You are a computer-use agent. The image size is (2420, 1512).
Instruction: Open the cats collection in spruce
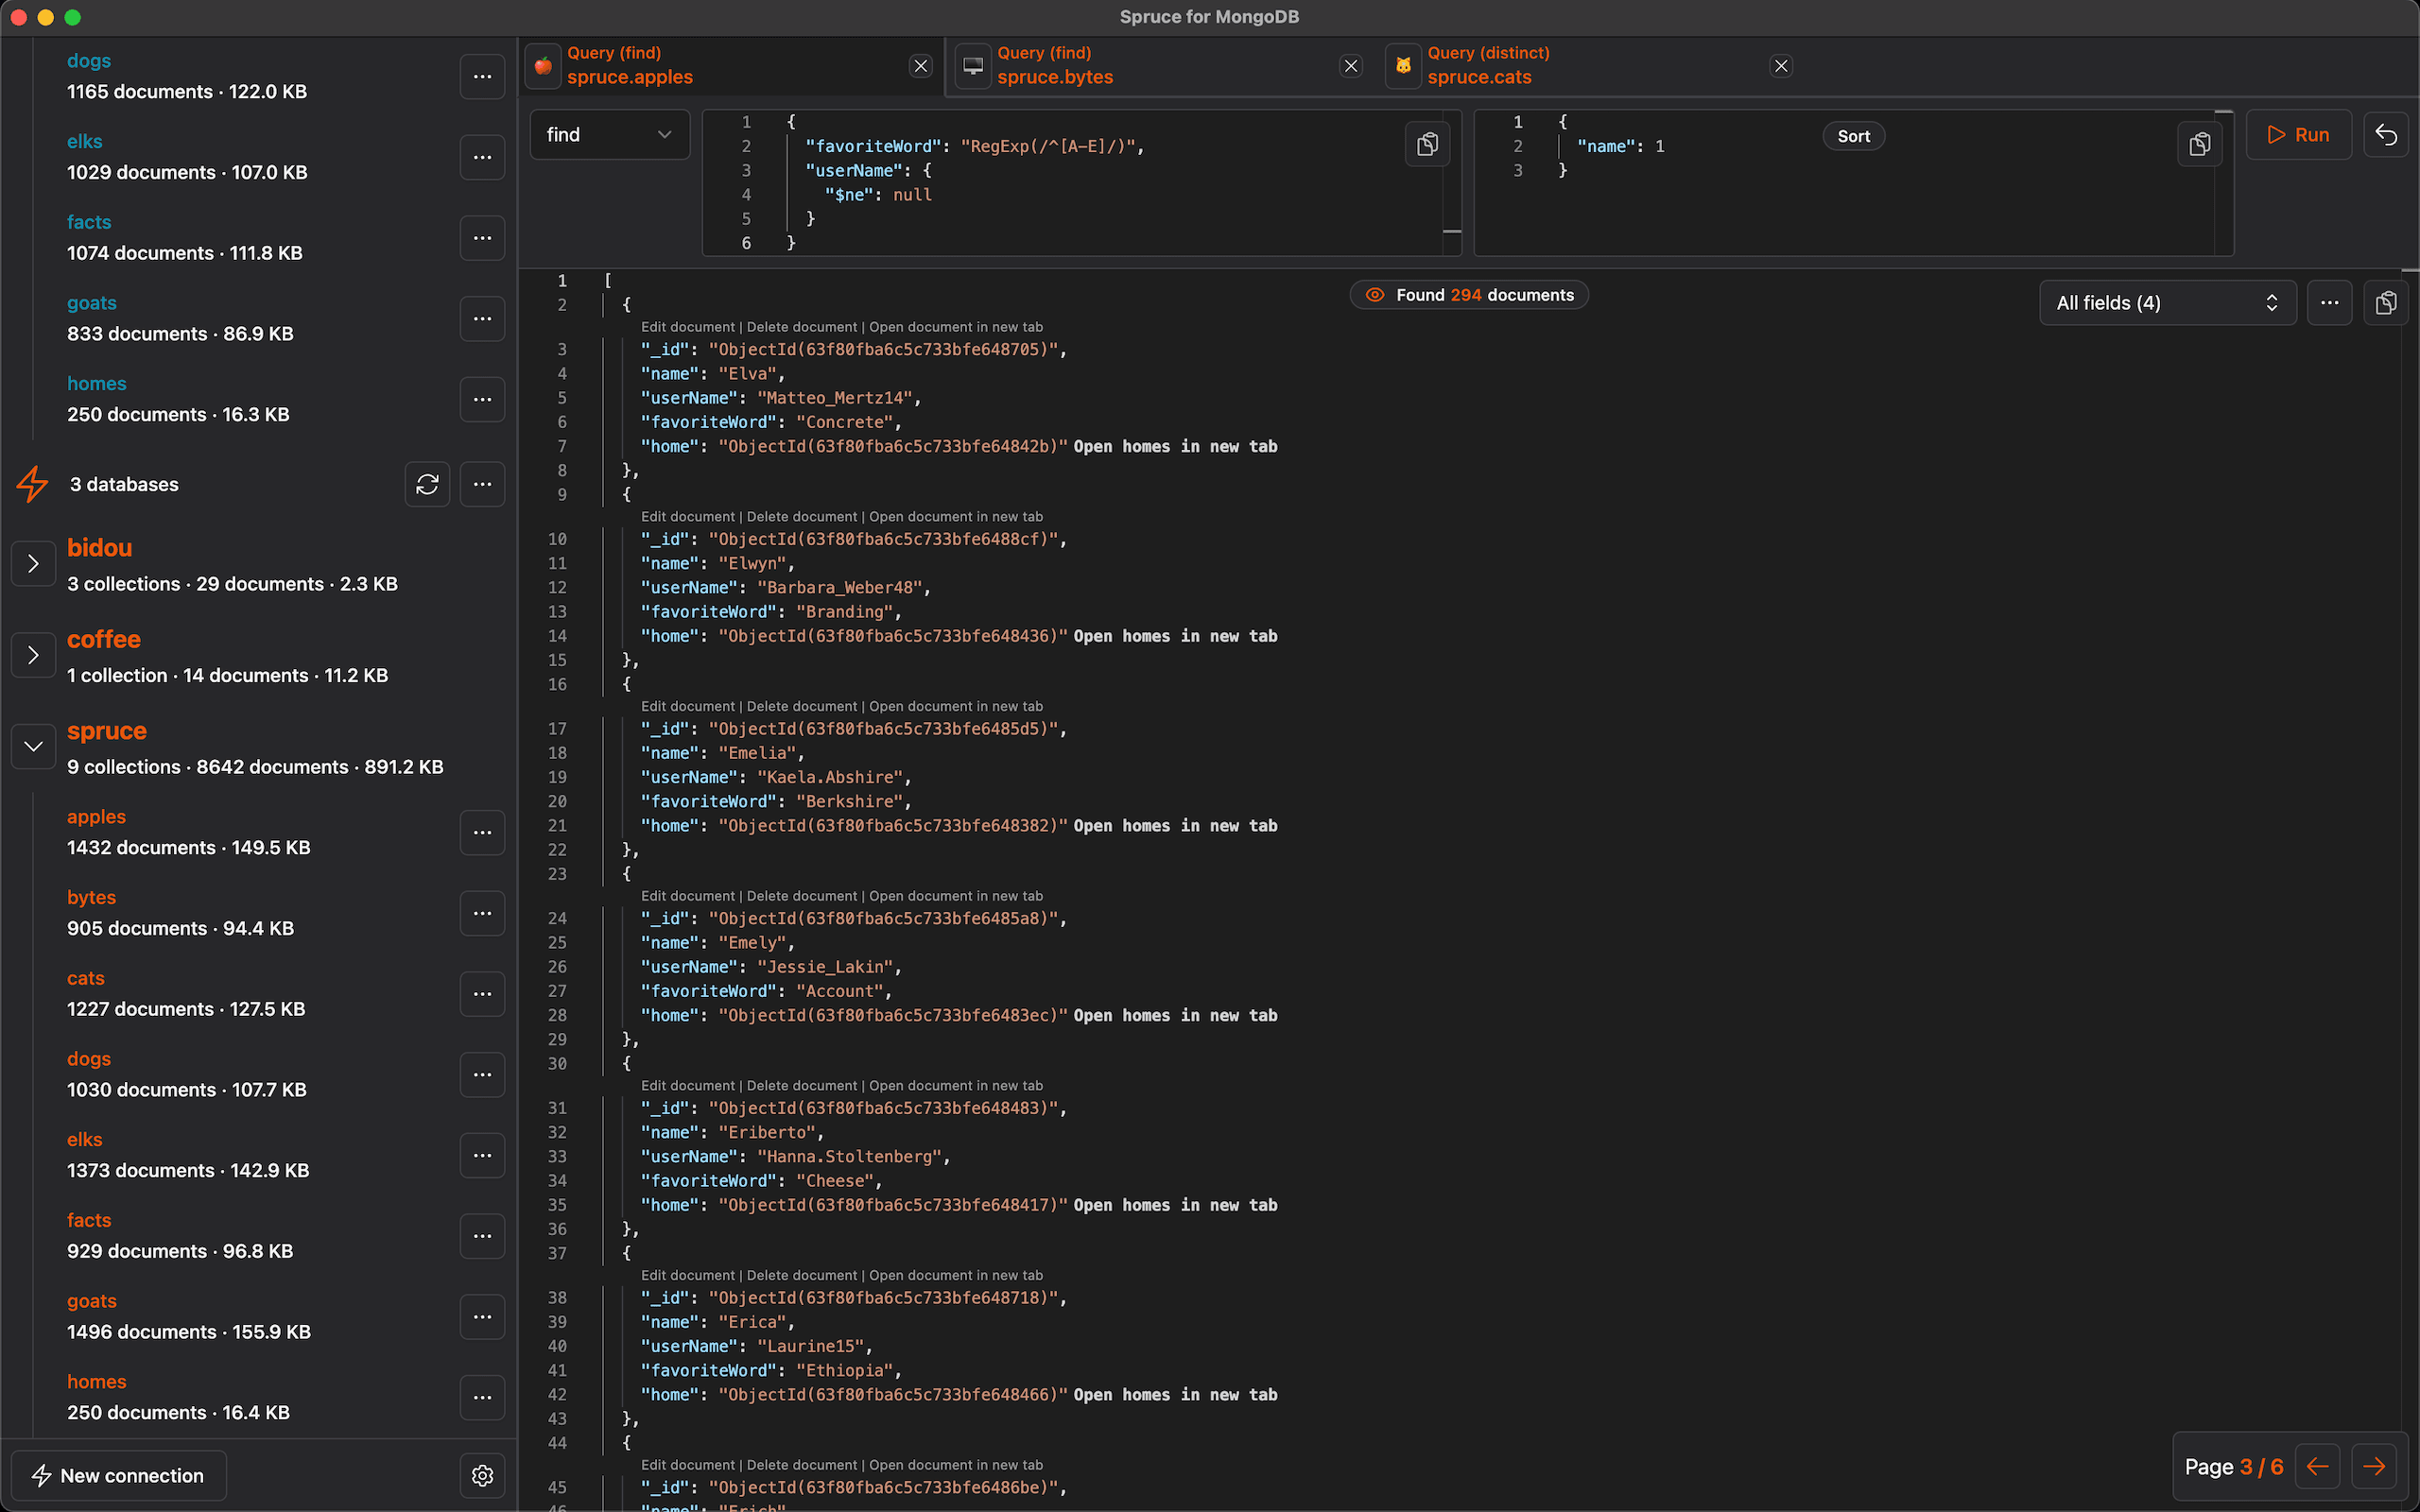click(85, 978)
